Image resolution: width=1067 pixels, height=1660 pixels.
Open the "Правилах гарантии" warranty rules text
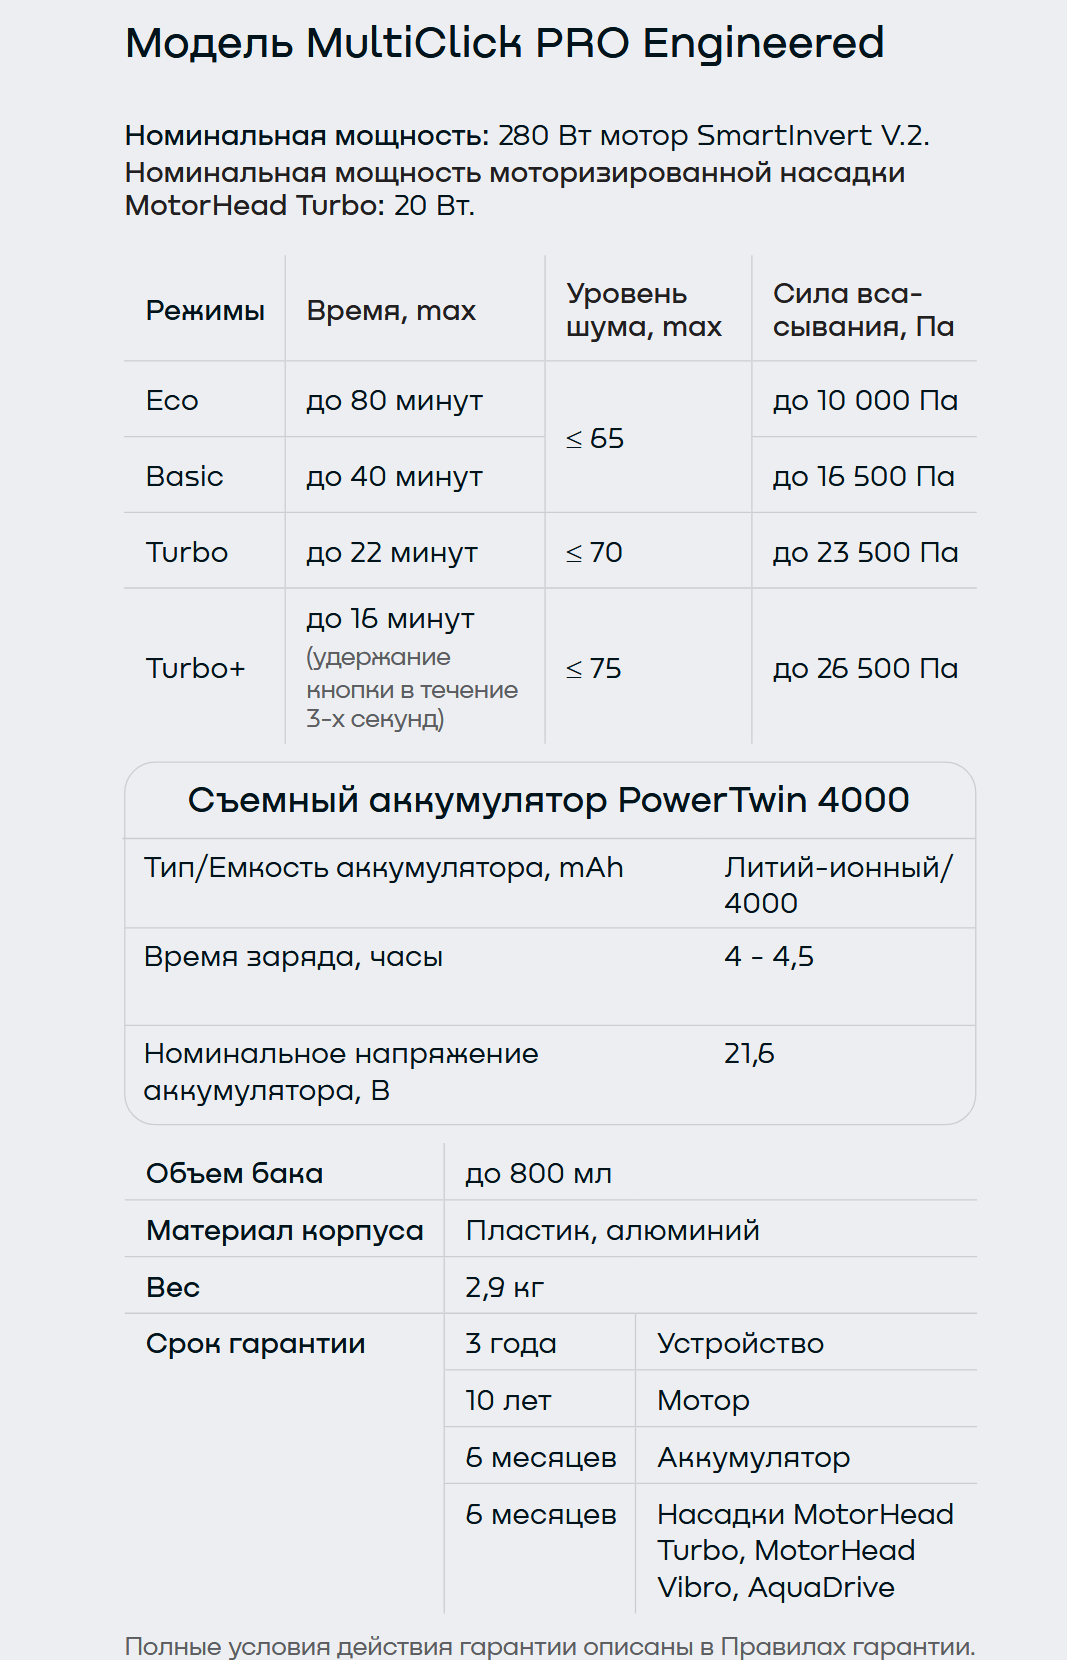tap(846, 1646)
